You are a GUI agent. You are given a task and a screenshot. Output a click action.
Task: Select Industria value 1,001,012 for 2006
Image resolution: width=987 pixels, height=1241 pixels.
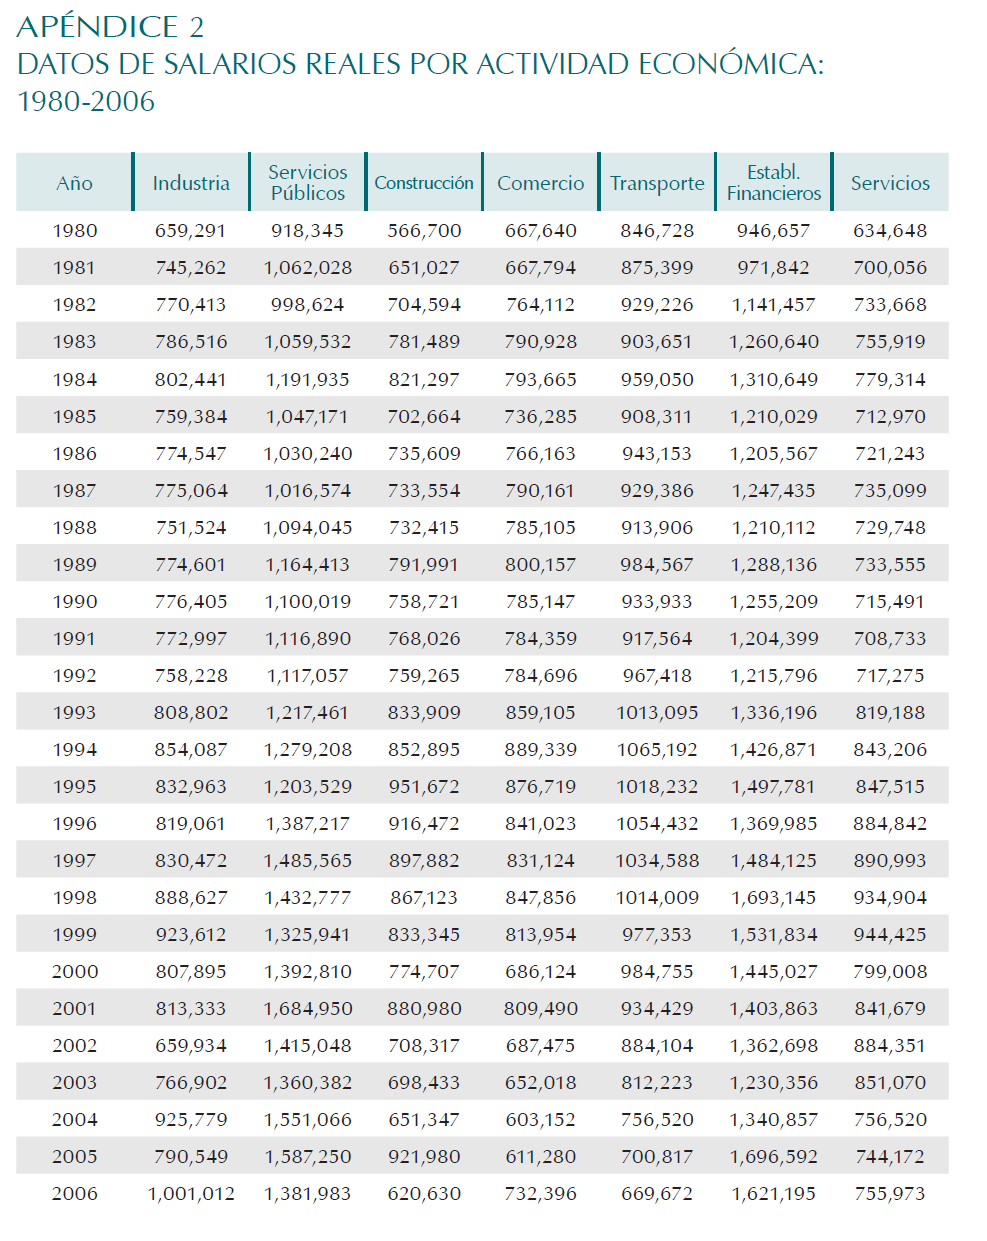point(191,1194)
